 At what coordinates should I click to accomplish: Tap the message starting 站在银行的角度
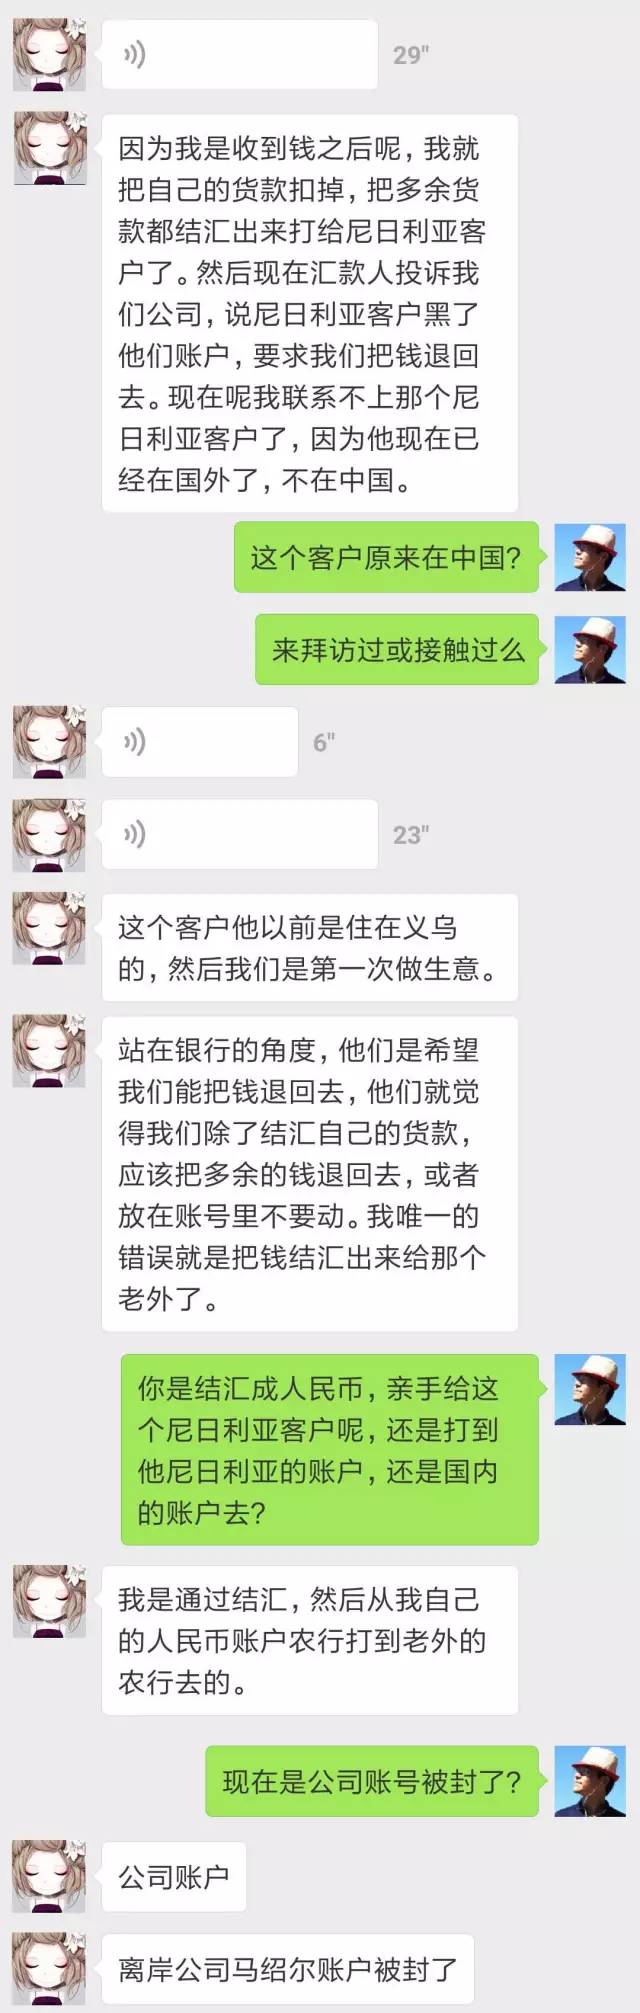[310, 1173]
